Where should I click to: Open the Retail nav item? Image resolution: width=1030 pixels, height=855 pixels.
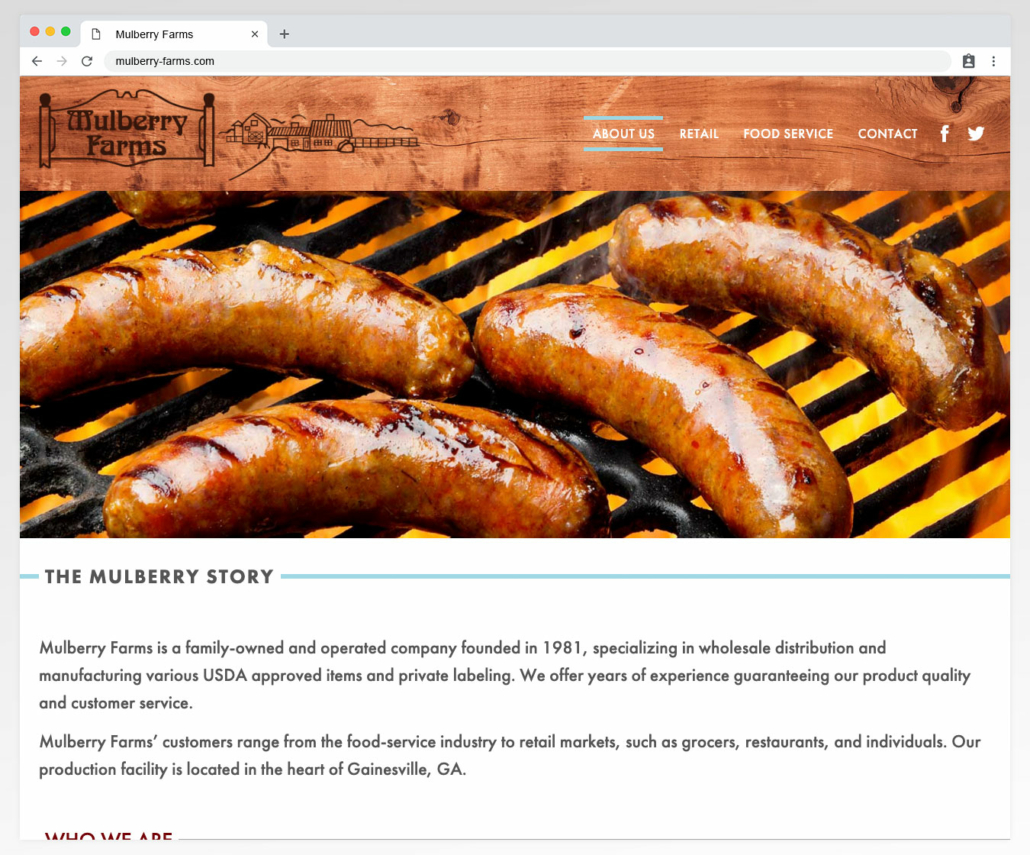[x=699, y=134]
